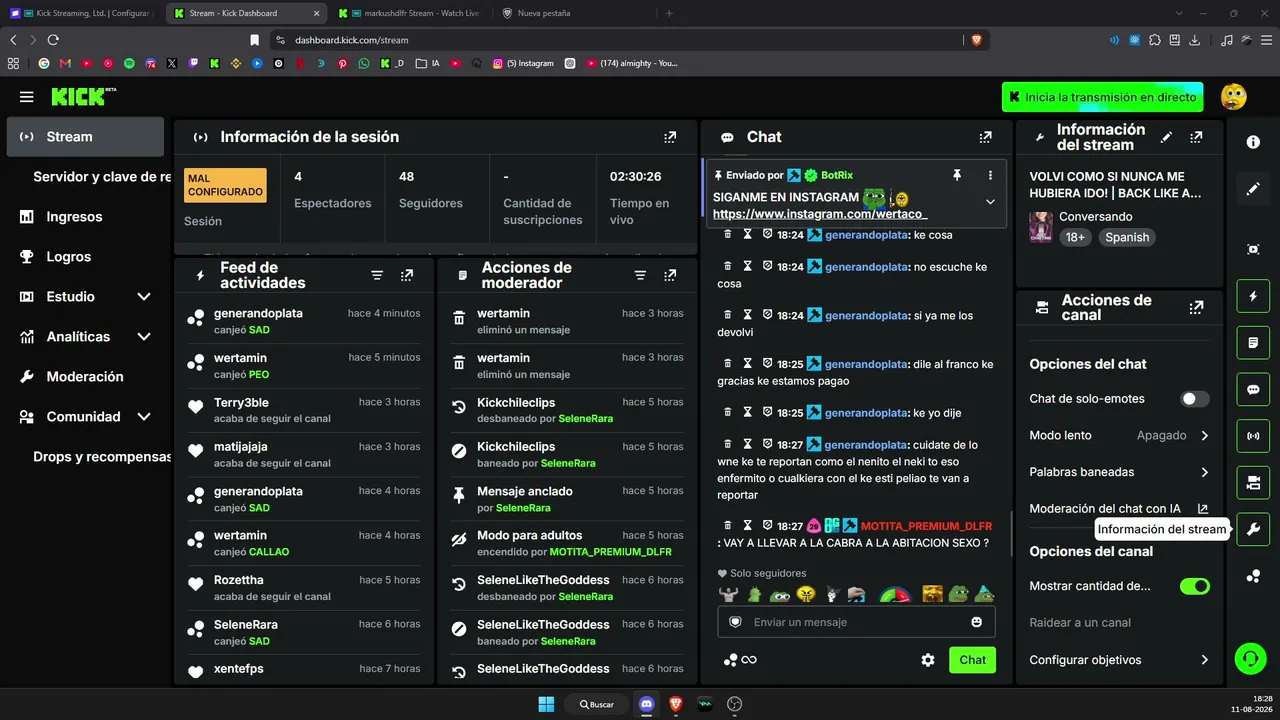Open Discord from the Windows taskbar

646,704
